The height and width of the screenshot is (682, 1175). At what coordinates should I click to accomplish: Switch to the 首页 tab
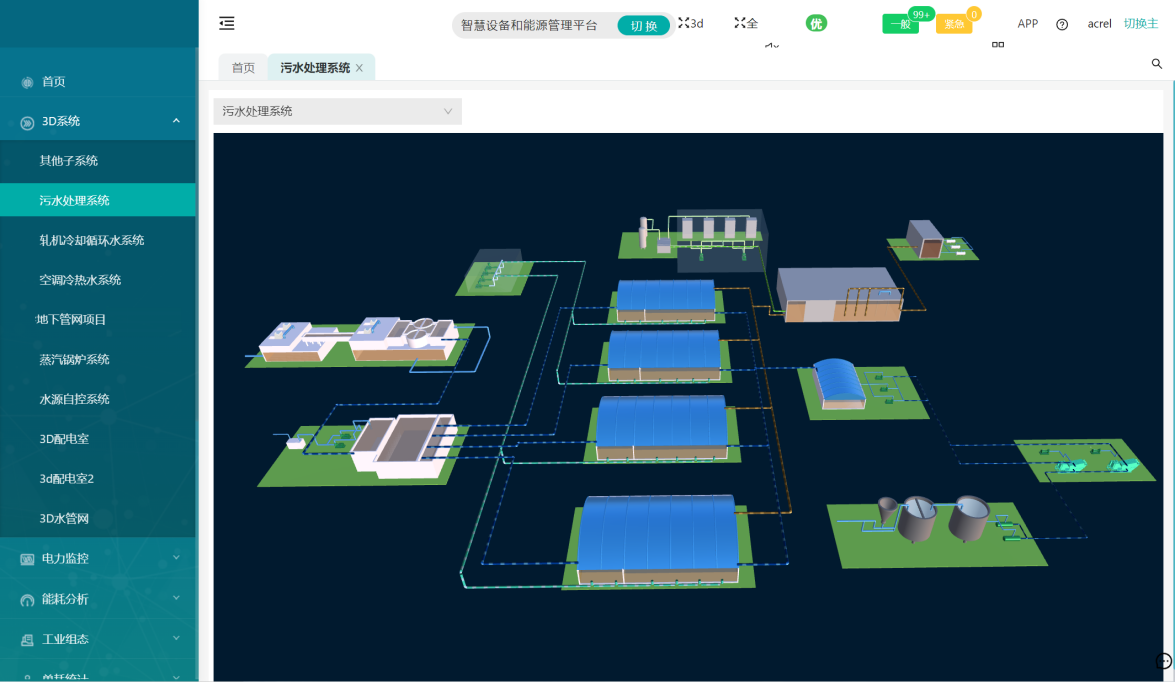(243, 68)
